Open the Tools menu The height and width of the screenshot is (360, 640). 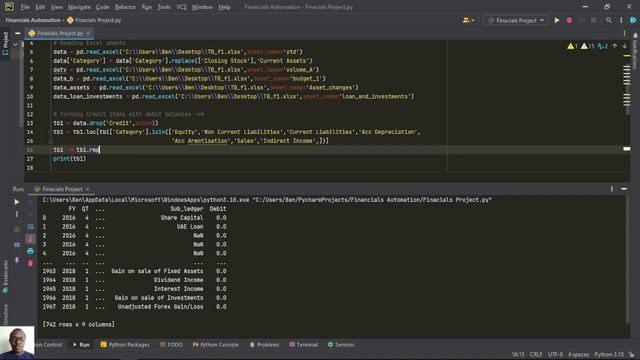[x=164, y=7]
